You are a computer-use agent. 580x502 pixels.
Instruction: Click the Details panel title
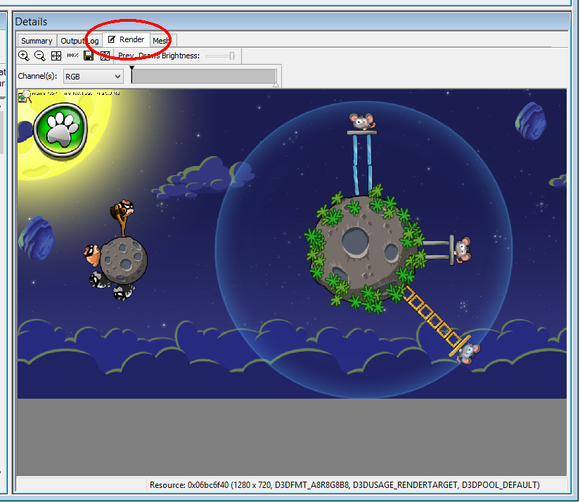(x=31, y=21)
